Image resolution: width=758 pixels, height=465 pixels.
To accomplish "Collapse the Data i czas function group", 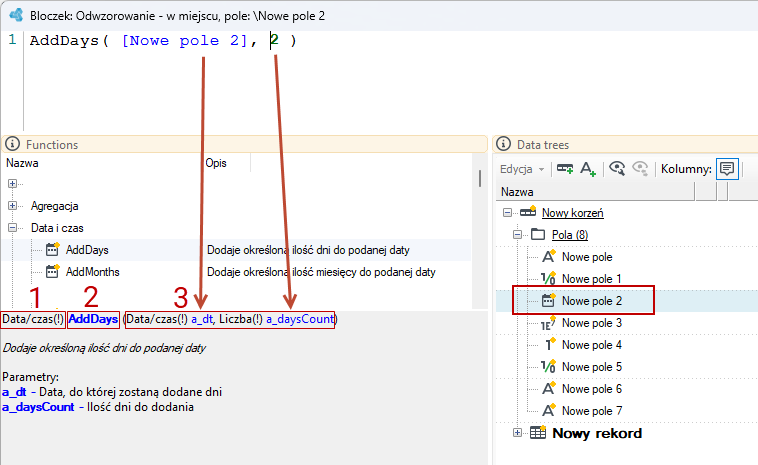I will coord(12,227).
